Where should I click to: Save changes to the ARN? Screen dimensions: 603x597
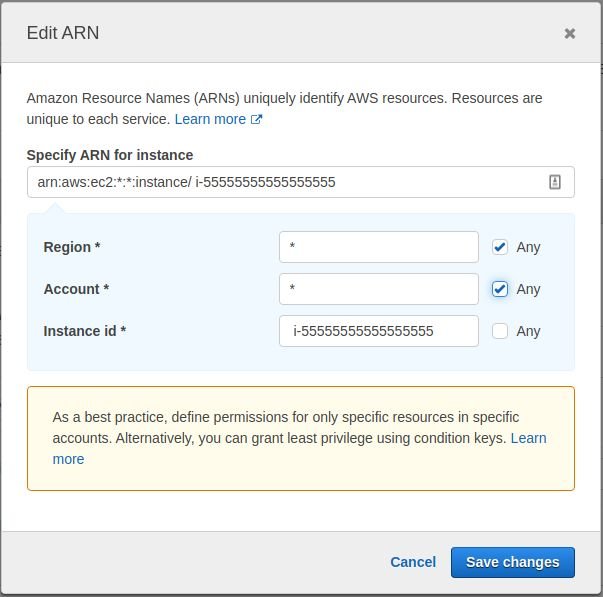(513, 562)
